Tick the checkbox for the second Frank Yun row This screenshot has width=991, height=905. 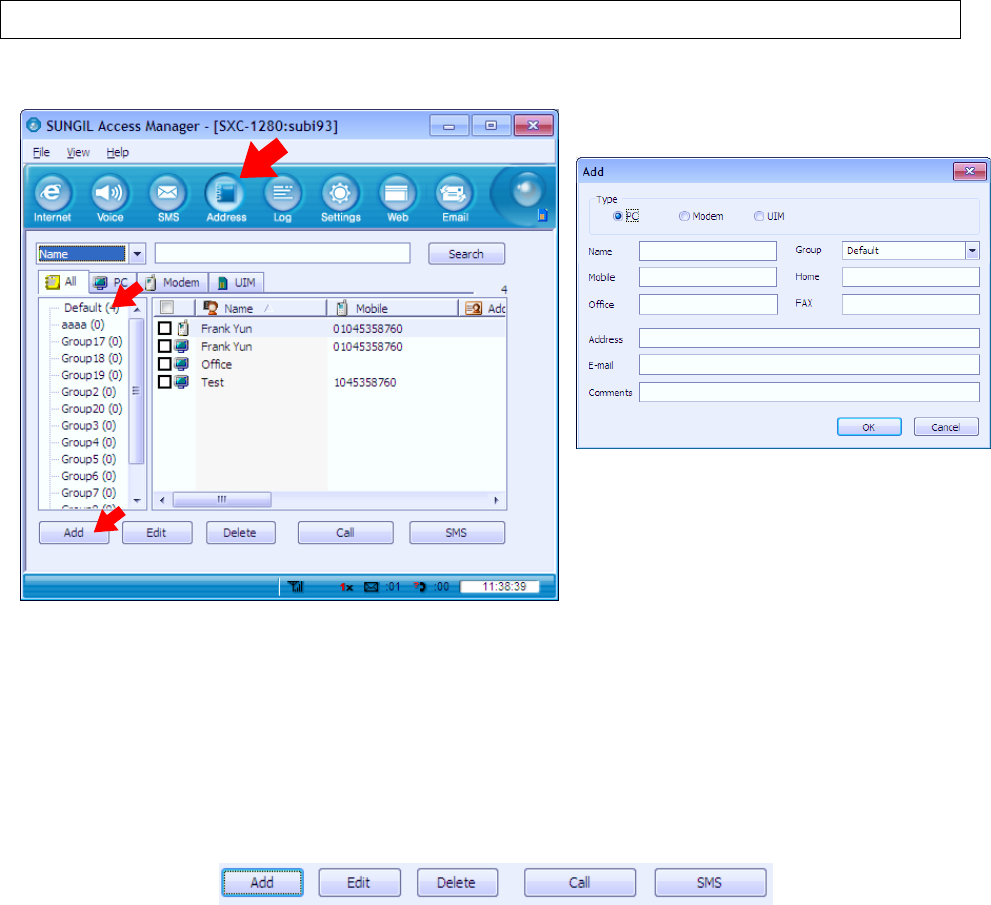[164, 346]
